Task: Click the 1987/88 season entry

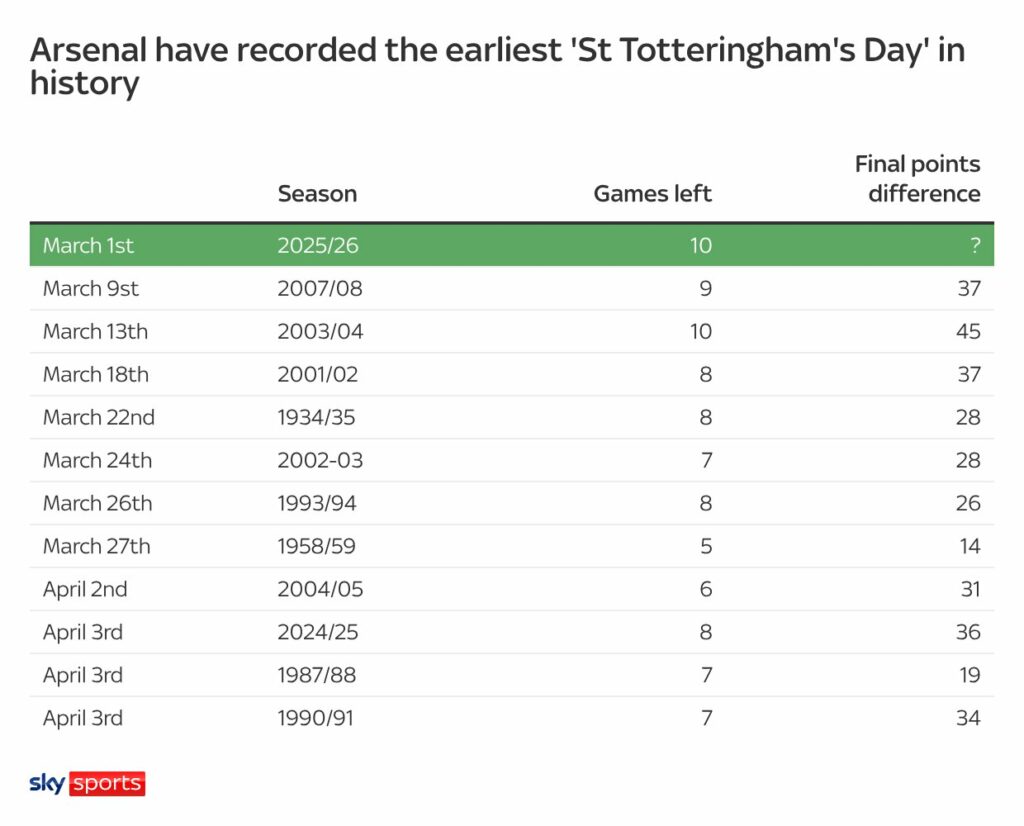Action: coord(319,676)
